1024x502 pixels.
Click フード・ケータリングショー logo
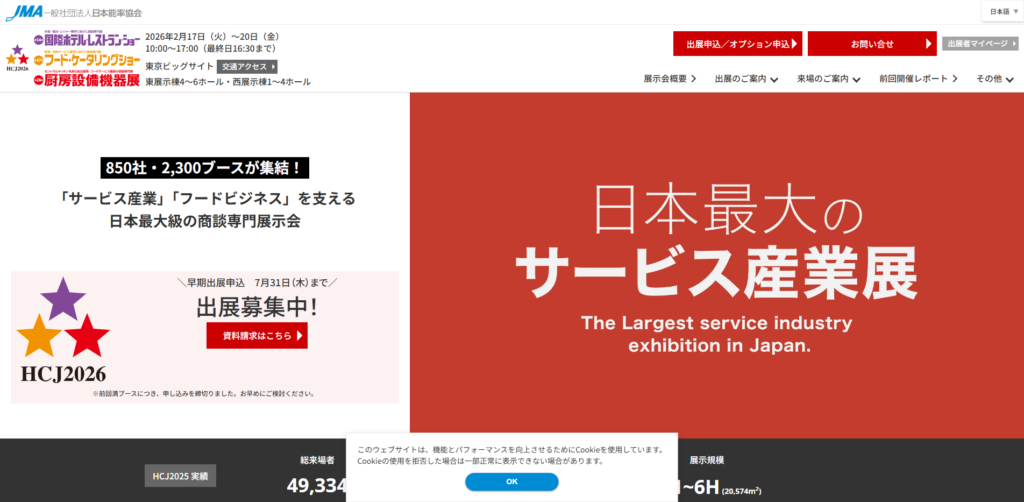(87, 60)
